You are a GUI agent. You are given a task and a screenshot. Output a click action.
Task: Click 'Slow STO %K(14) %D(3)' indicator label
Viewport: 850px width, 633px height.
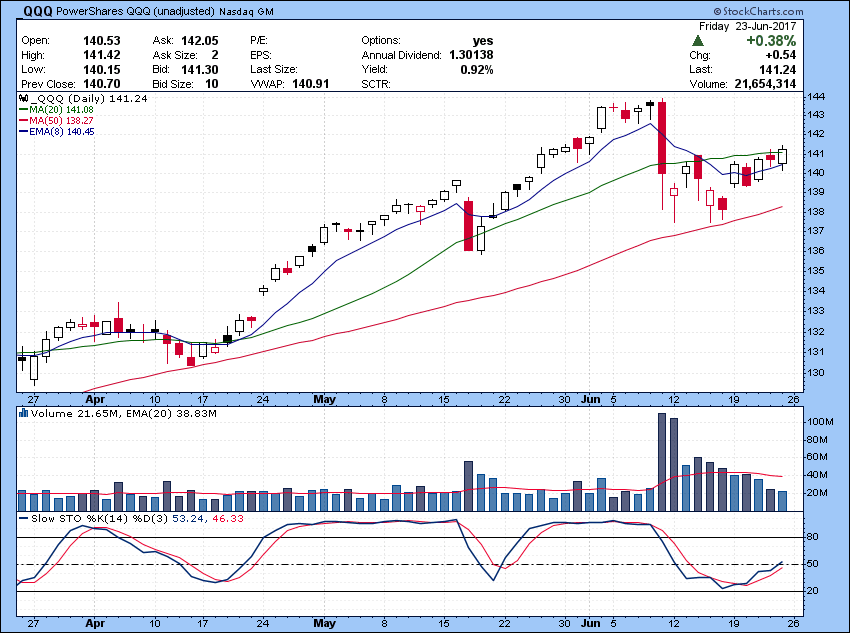pyautogui.click(x=100, y=519)
